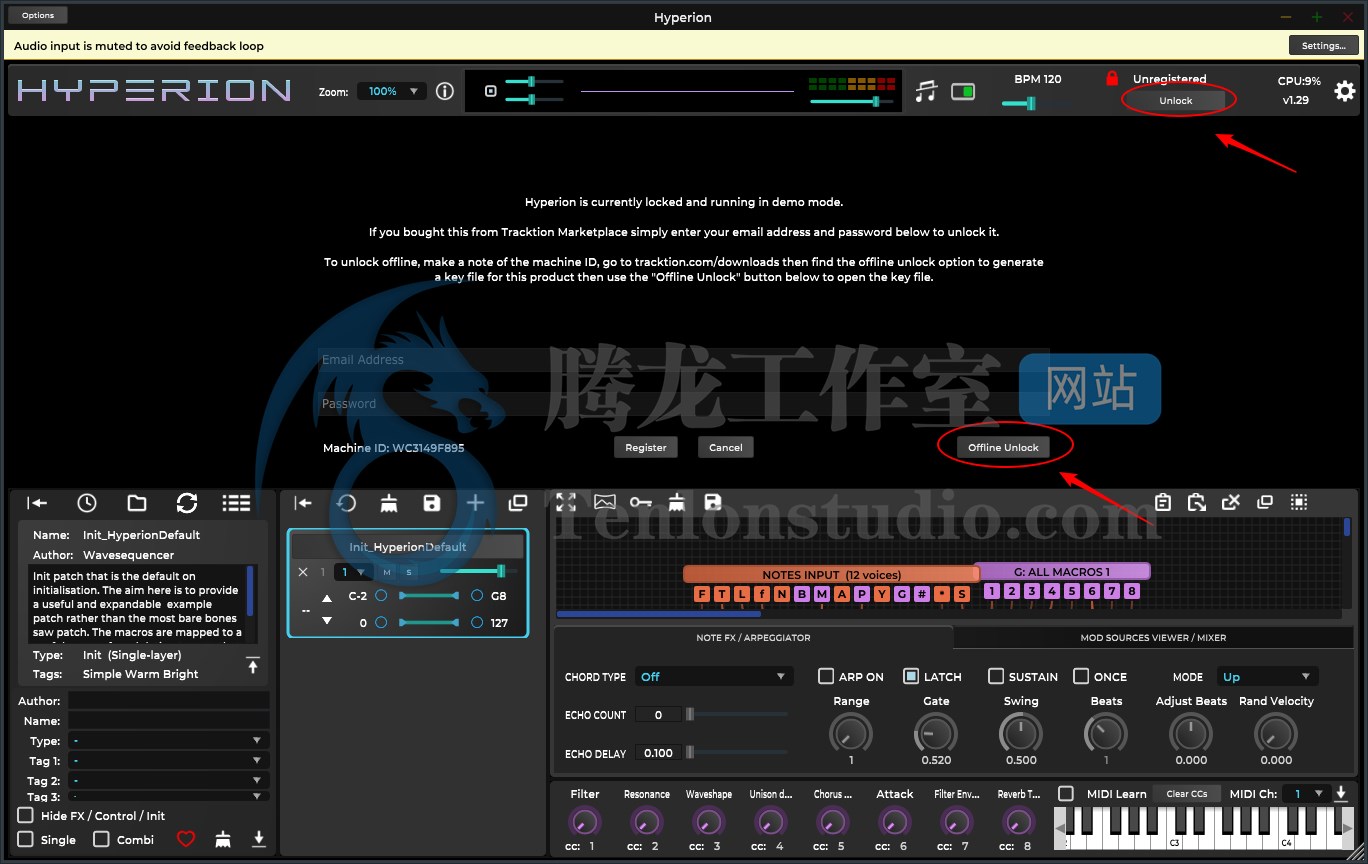This screenshot has width=1368, height=864.
Task: Open the Type filter dropdown
Action: [168, 741]
